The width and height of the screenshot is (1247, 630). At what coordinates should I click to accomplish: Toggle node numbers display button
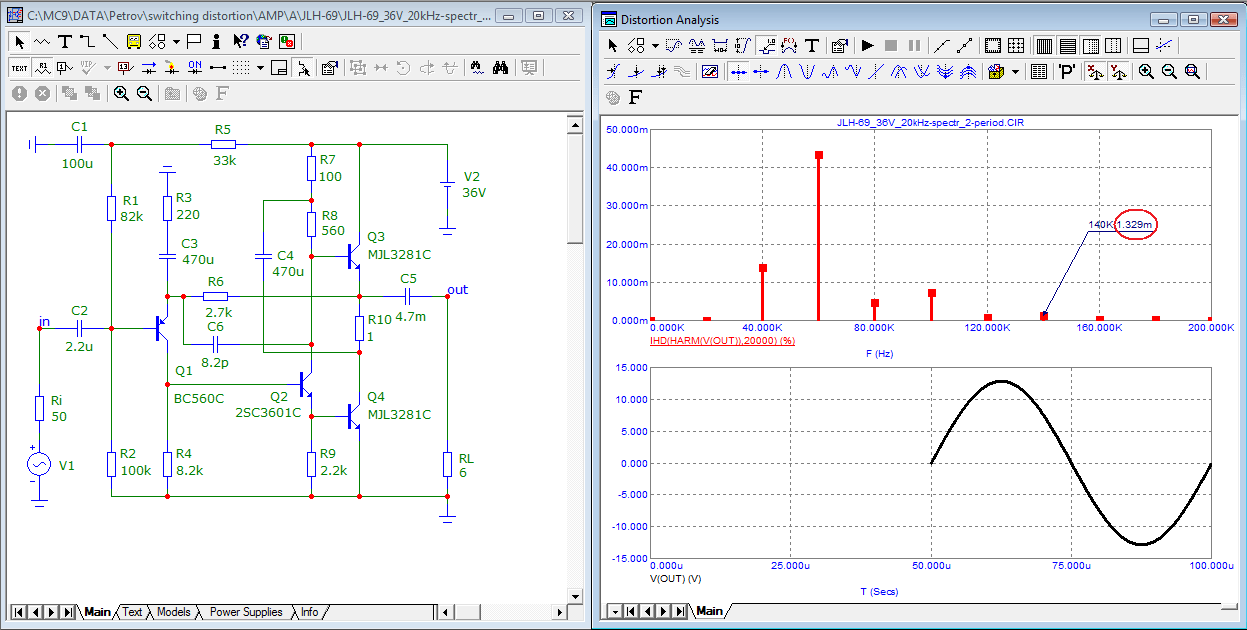pos(64,68)
